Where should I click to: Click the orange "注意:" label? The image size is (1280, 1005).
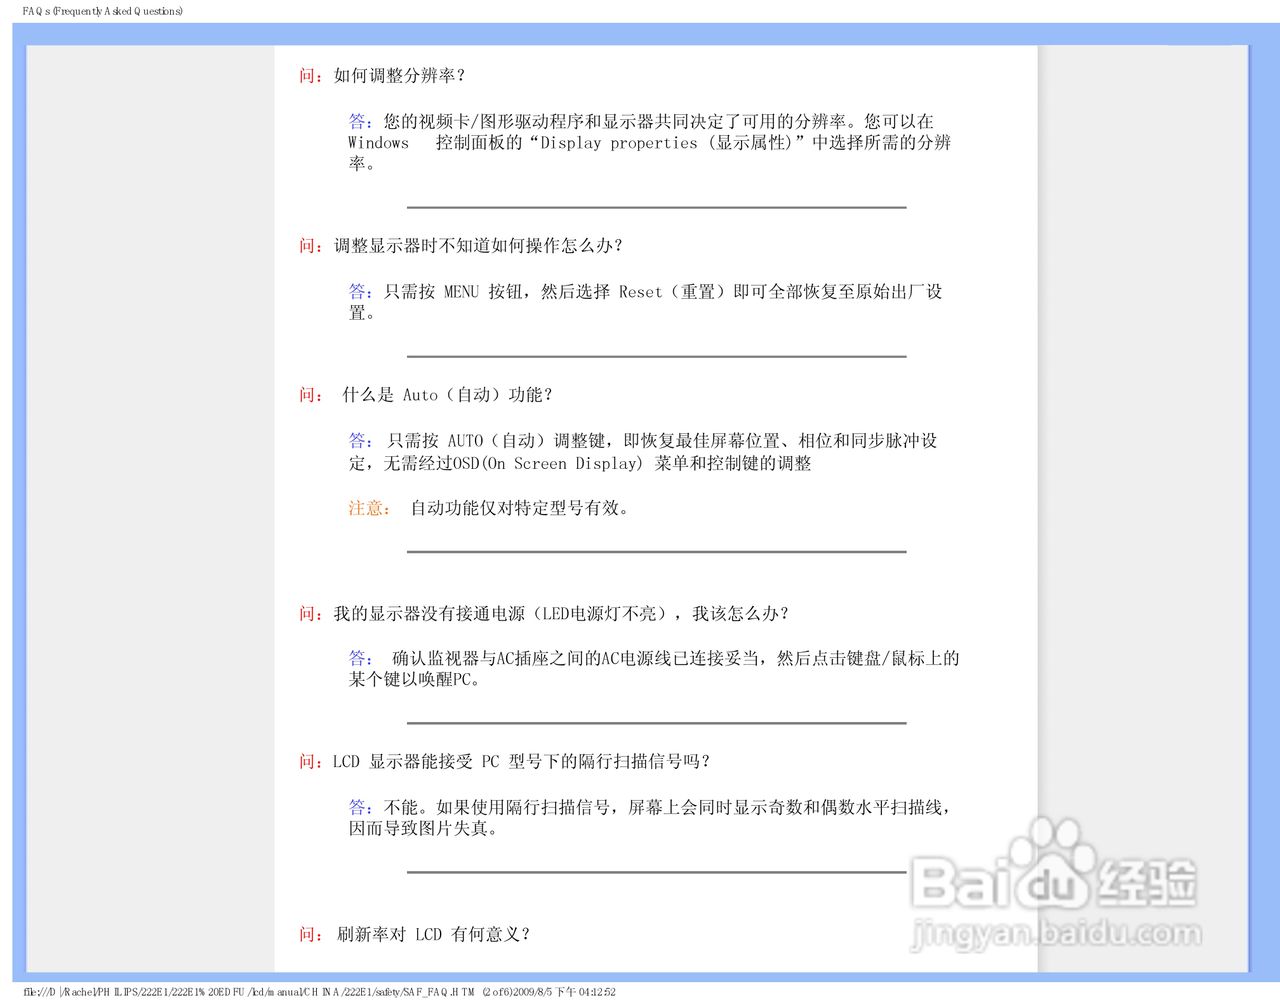[x=369, y=508]
